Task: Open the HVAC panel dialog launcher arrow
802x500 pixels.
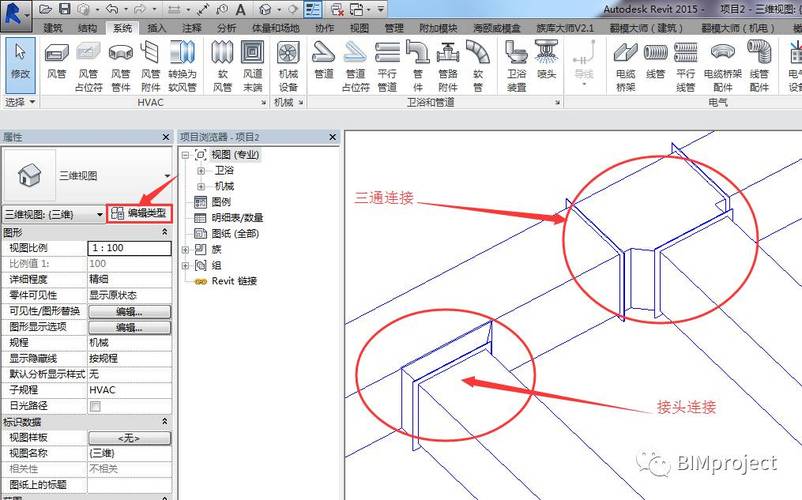Action: pos(263,103)
